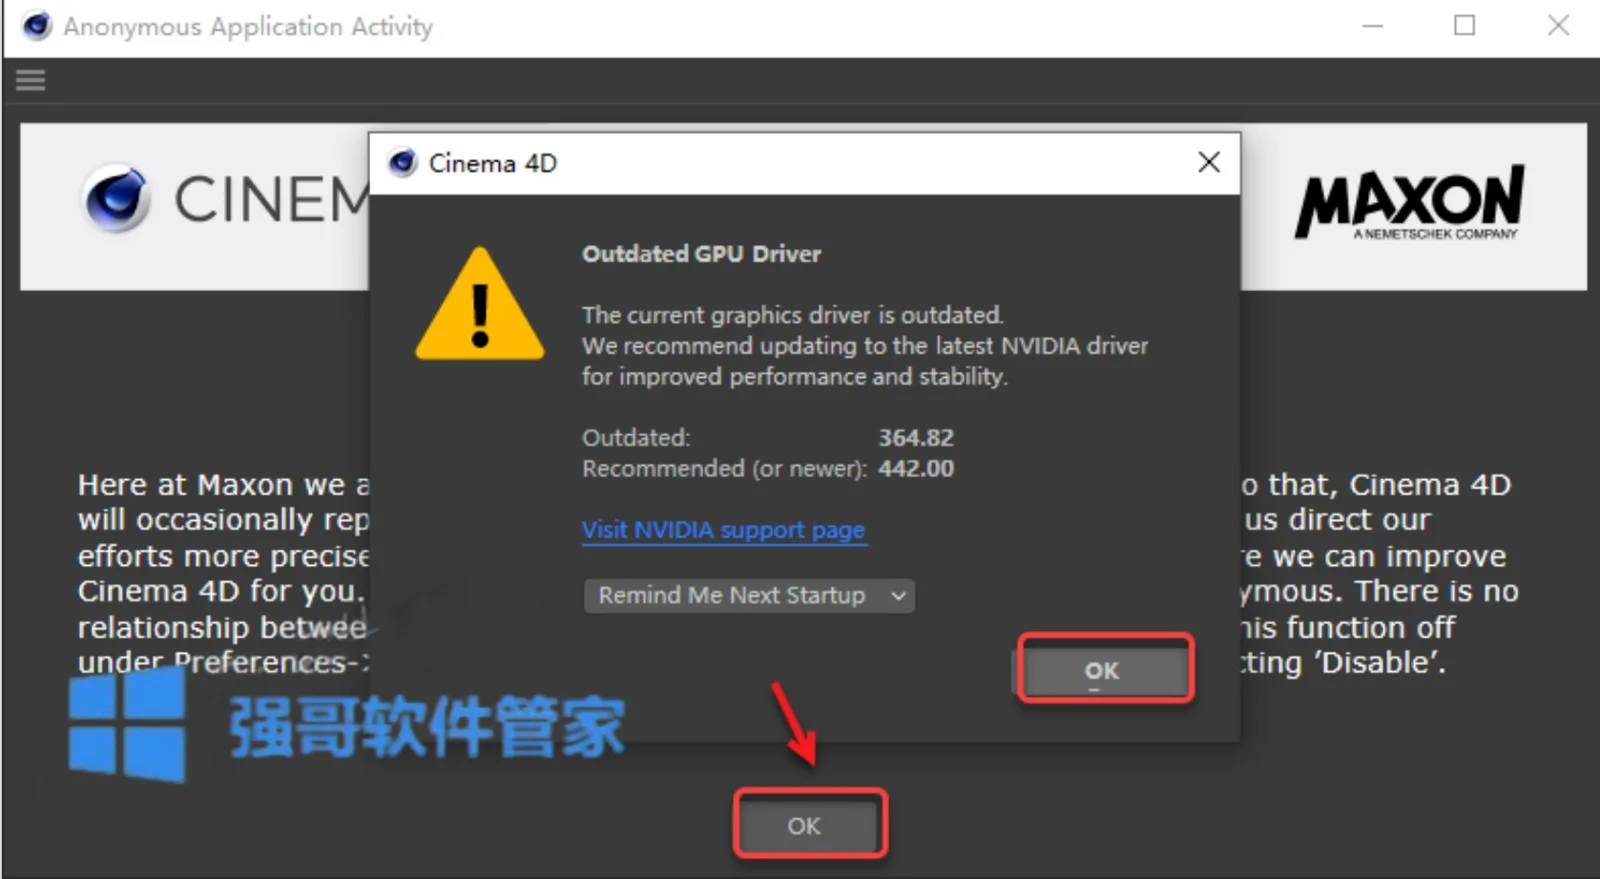Maximize the Anonymous Application Activity window
1600x879 pixels.
pyautogui.click(x=1465, y=26)
